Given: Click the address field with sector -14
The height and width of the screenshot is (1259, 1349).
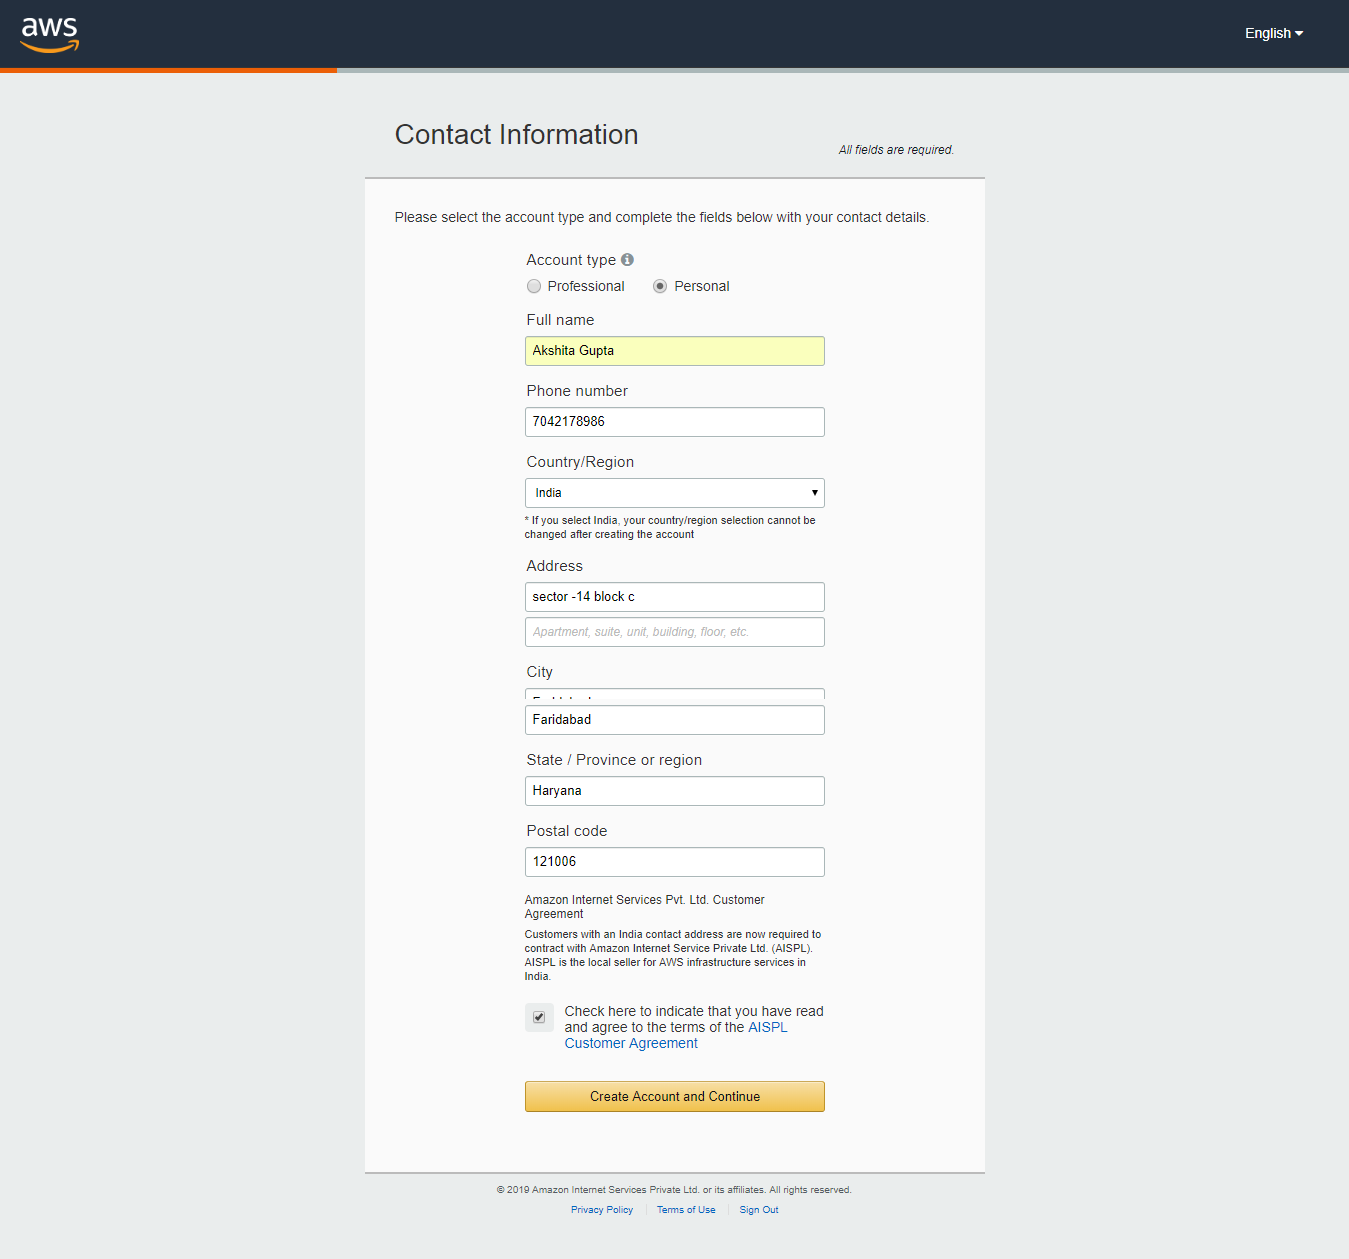Looking at the screenshot, I should 675,597.
